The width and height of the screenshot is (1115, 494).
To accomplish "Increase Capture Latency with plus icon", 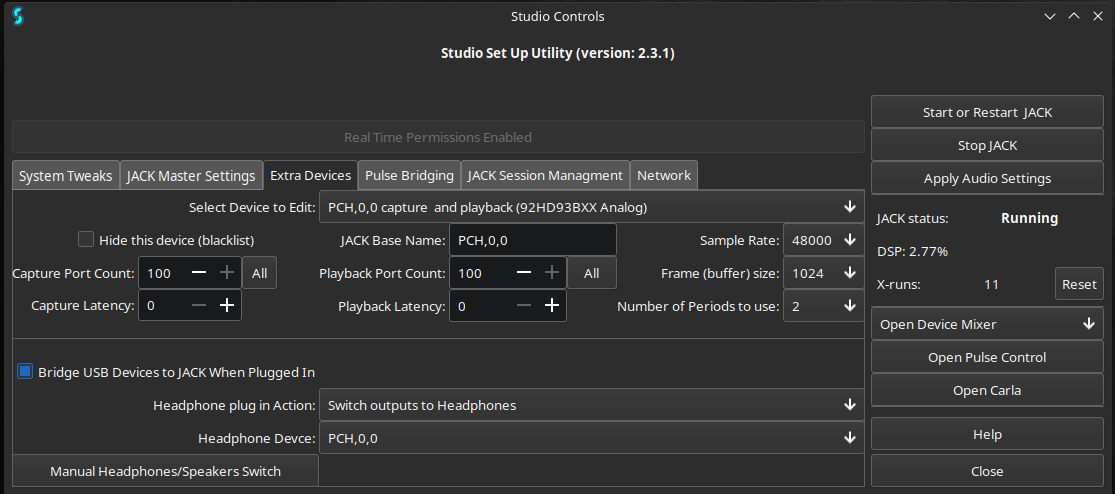I will (227, 306).
